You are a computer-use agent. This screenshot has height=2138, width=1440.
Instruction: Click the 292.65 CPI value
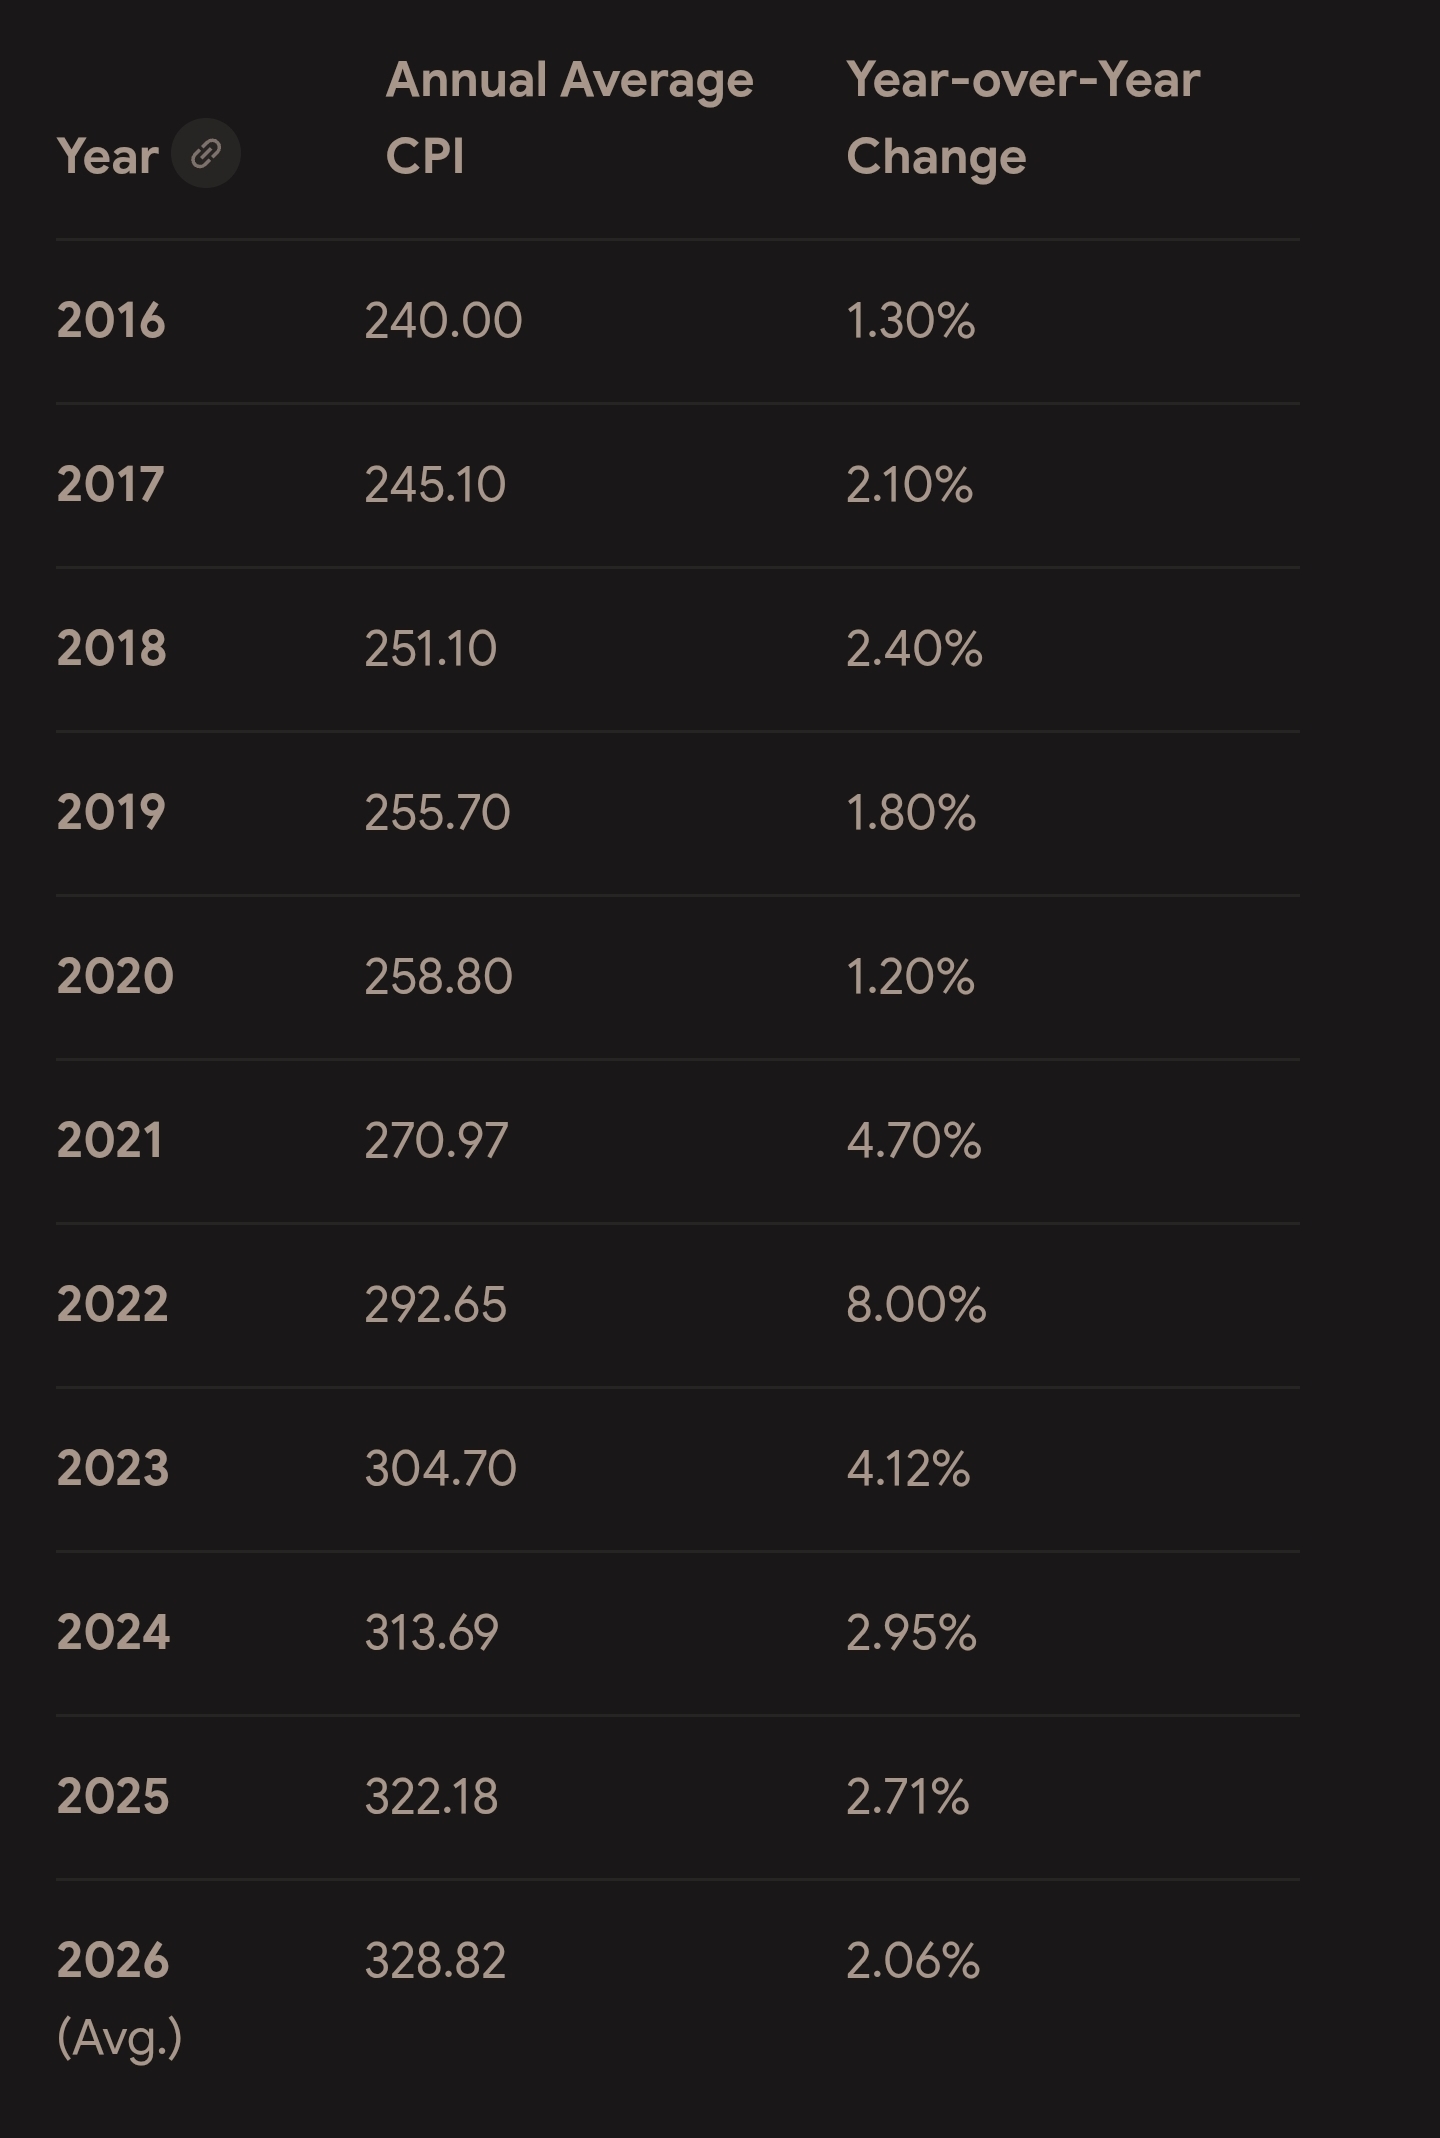pos(436,1305)
